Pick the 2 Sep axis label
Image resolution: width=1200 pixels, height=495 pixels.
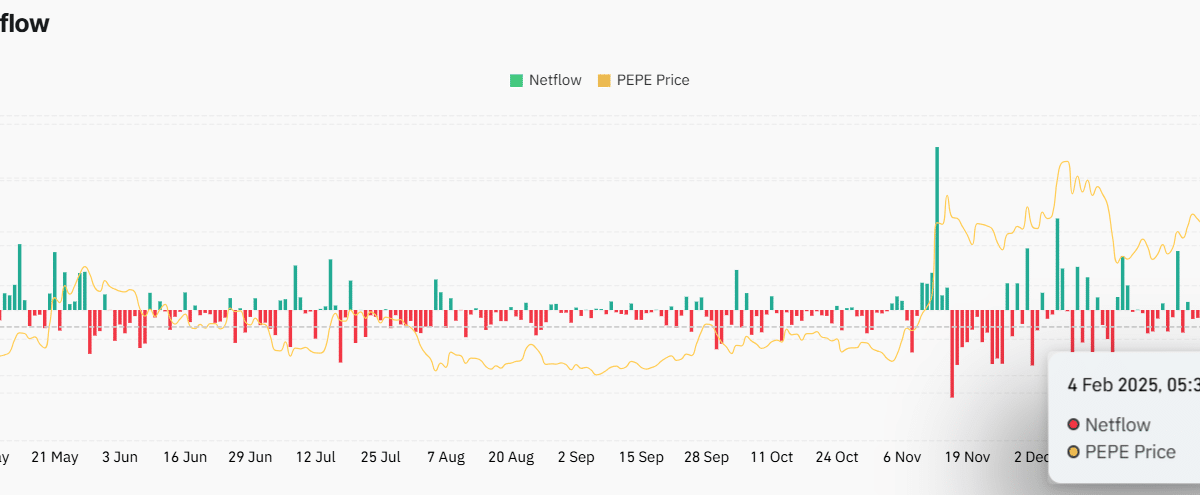pyautogui.click(x=576, y=457)
